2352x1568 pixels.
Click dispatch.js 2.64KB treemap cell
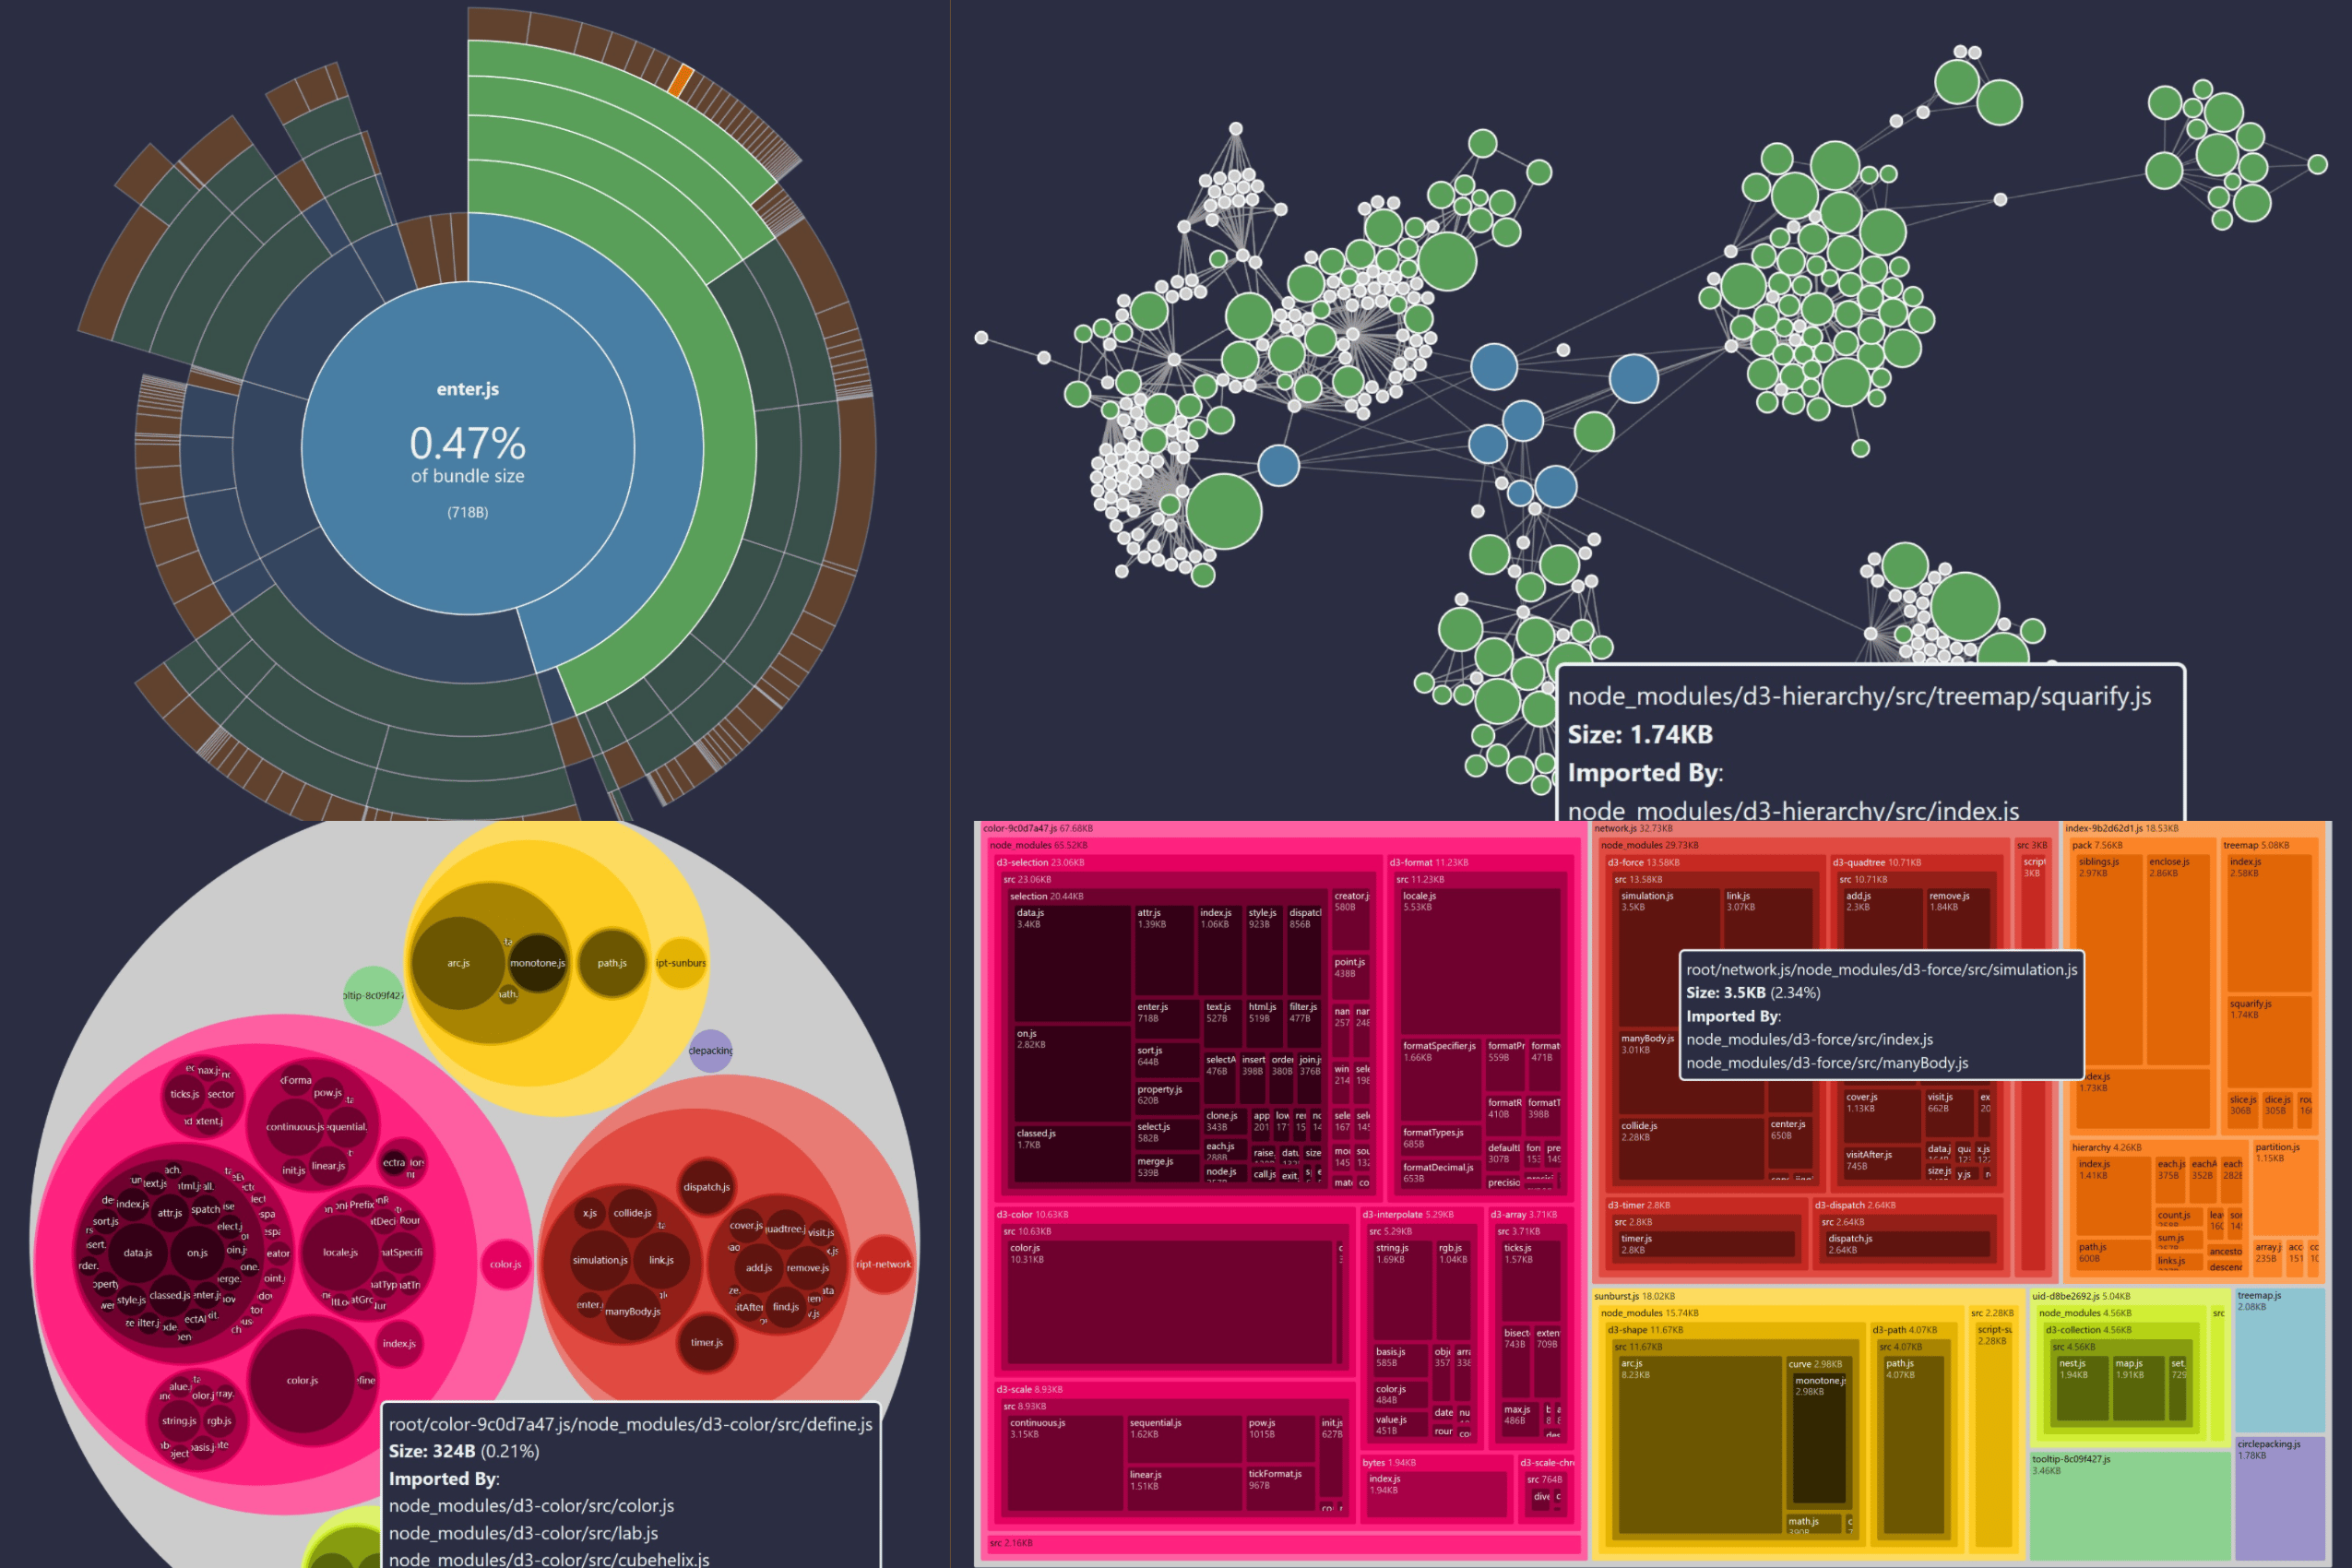1908,1244
